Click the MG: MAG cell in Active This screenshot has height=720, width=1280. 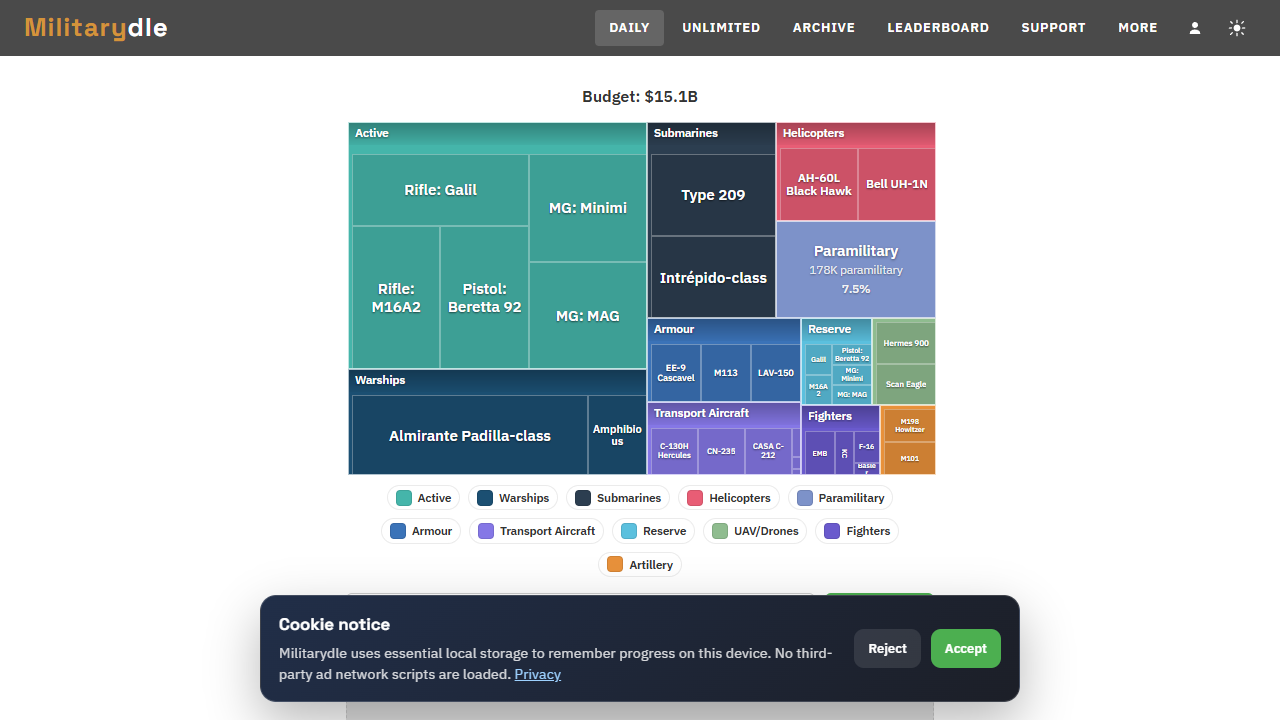[588, 316]
